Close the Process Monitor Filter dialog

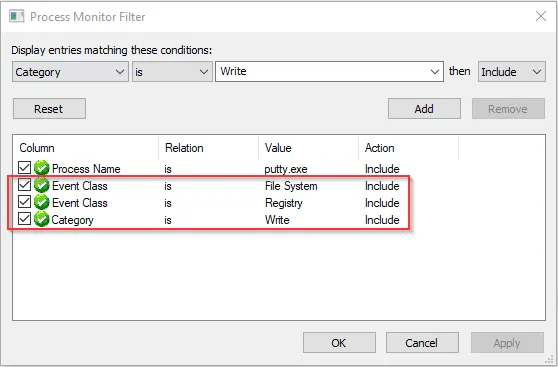coord(541,16)
